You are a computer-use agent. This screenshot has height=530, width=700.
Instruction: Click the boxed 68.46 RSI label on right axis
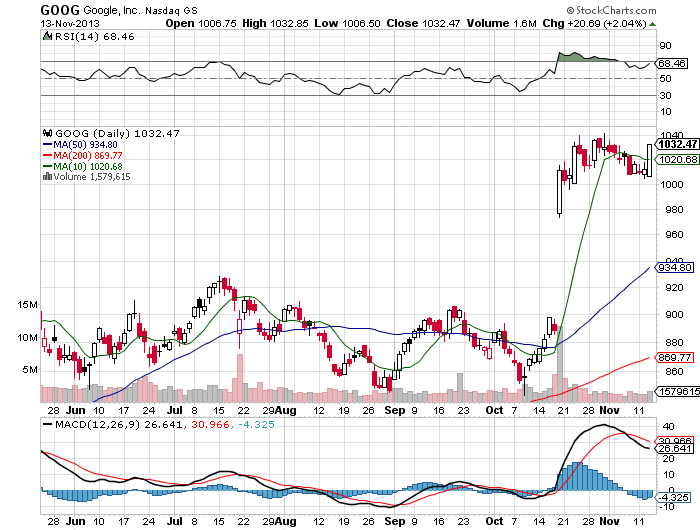click(672, 63)
